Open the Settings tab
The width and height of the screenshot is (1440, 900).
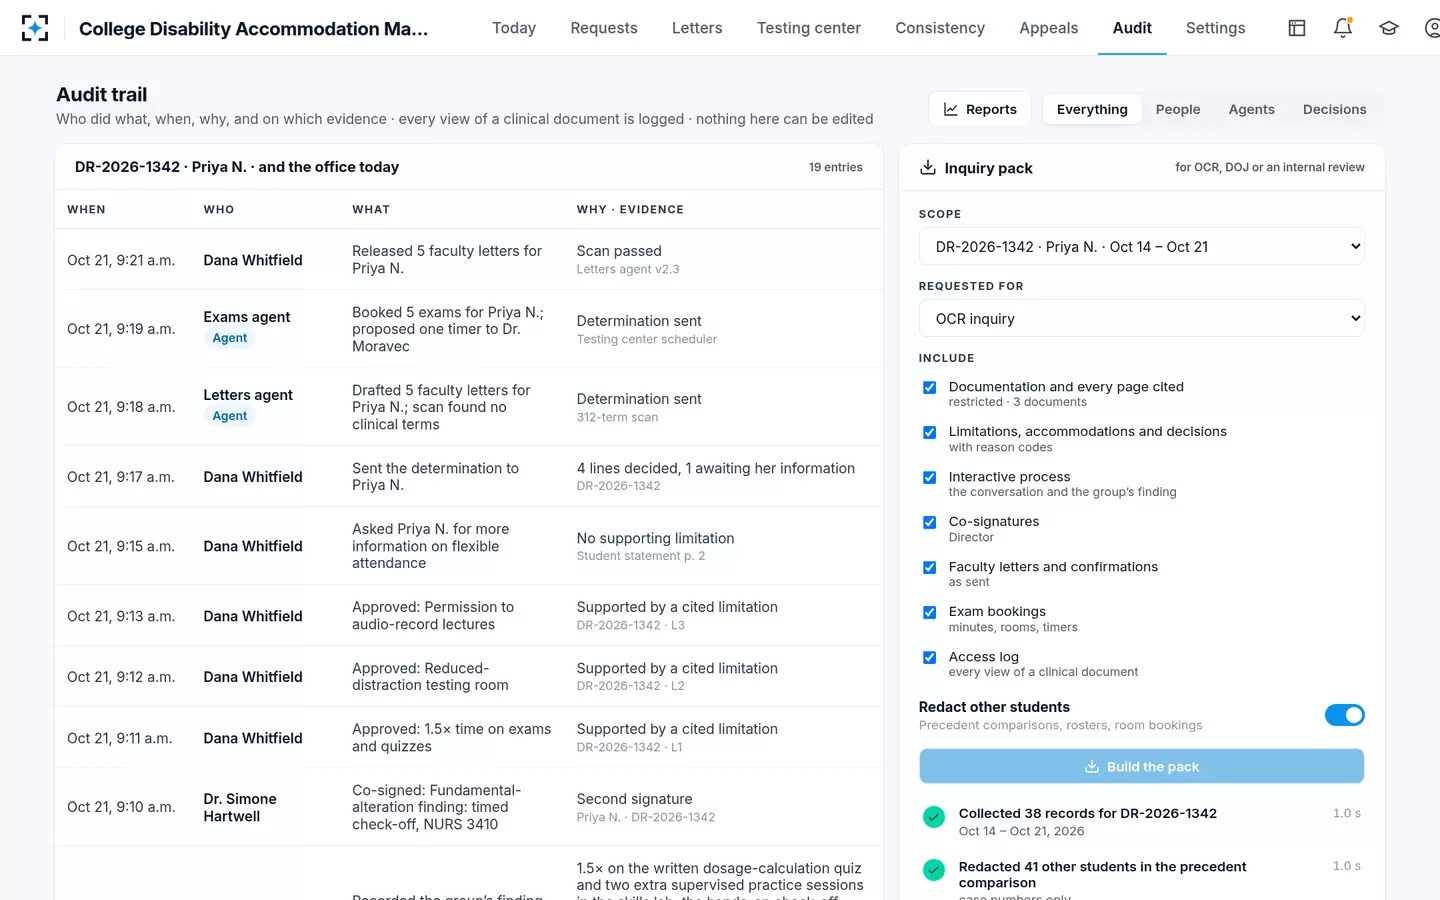tap(1216, 28)
